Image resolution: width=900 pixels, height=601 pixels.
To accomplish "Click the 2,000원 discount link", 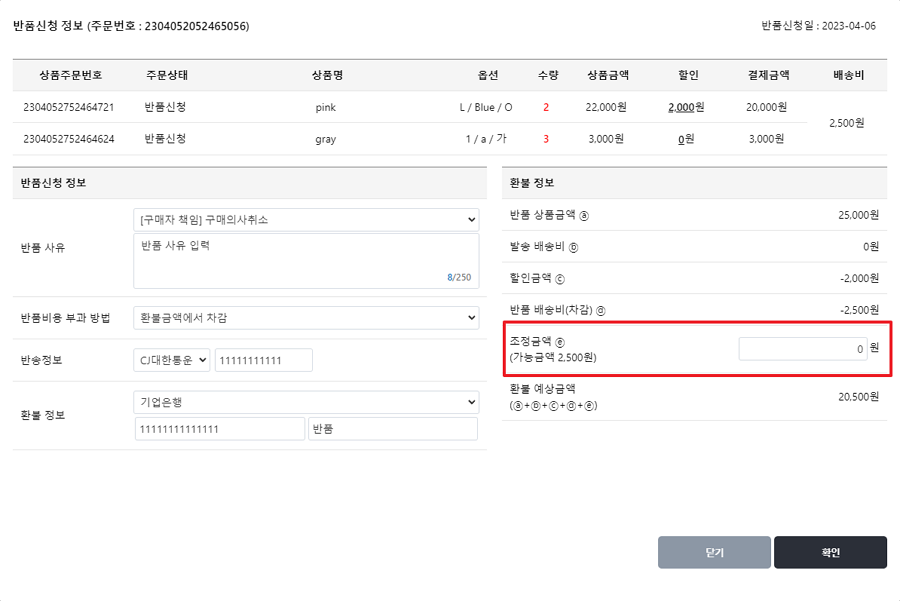I will 686,107.
